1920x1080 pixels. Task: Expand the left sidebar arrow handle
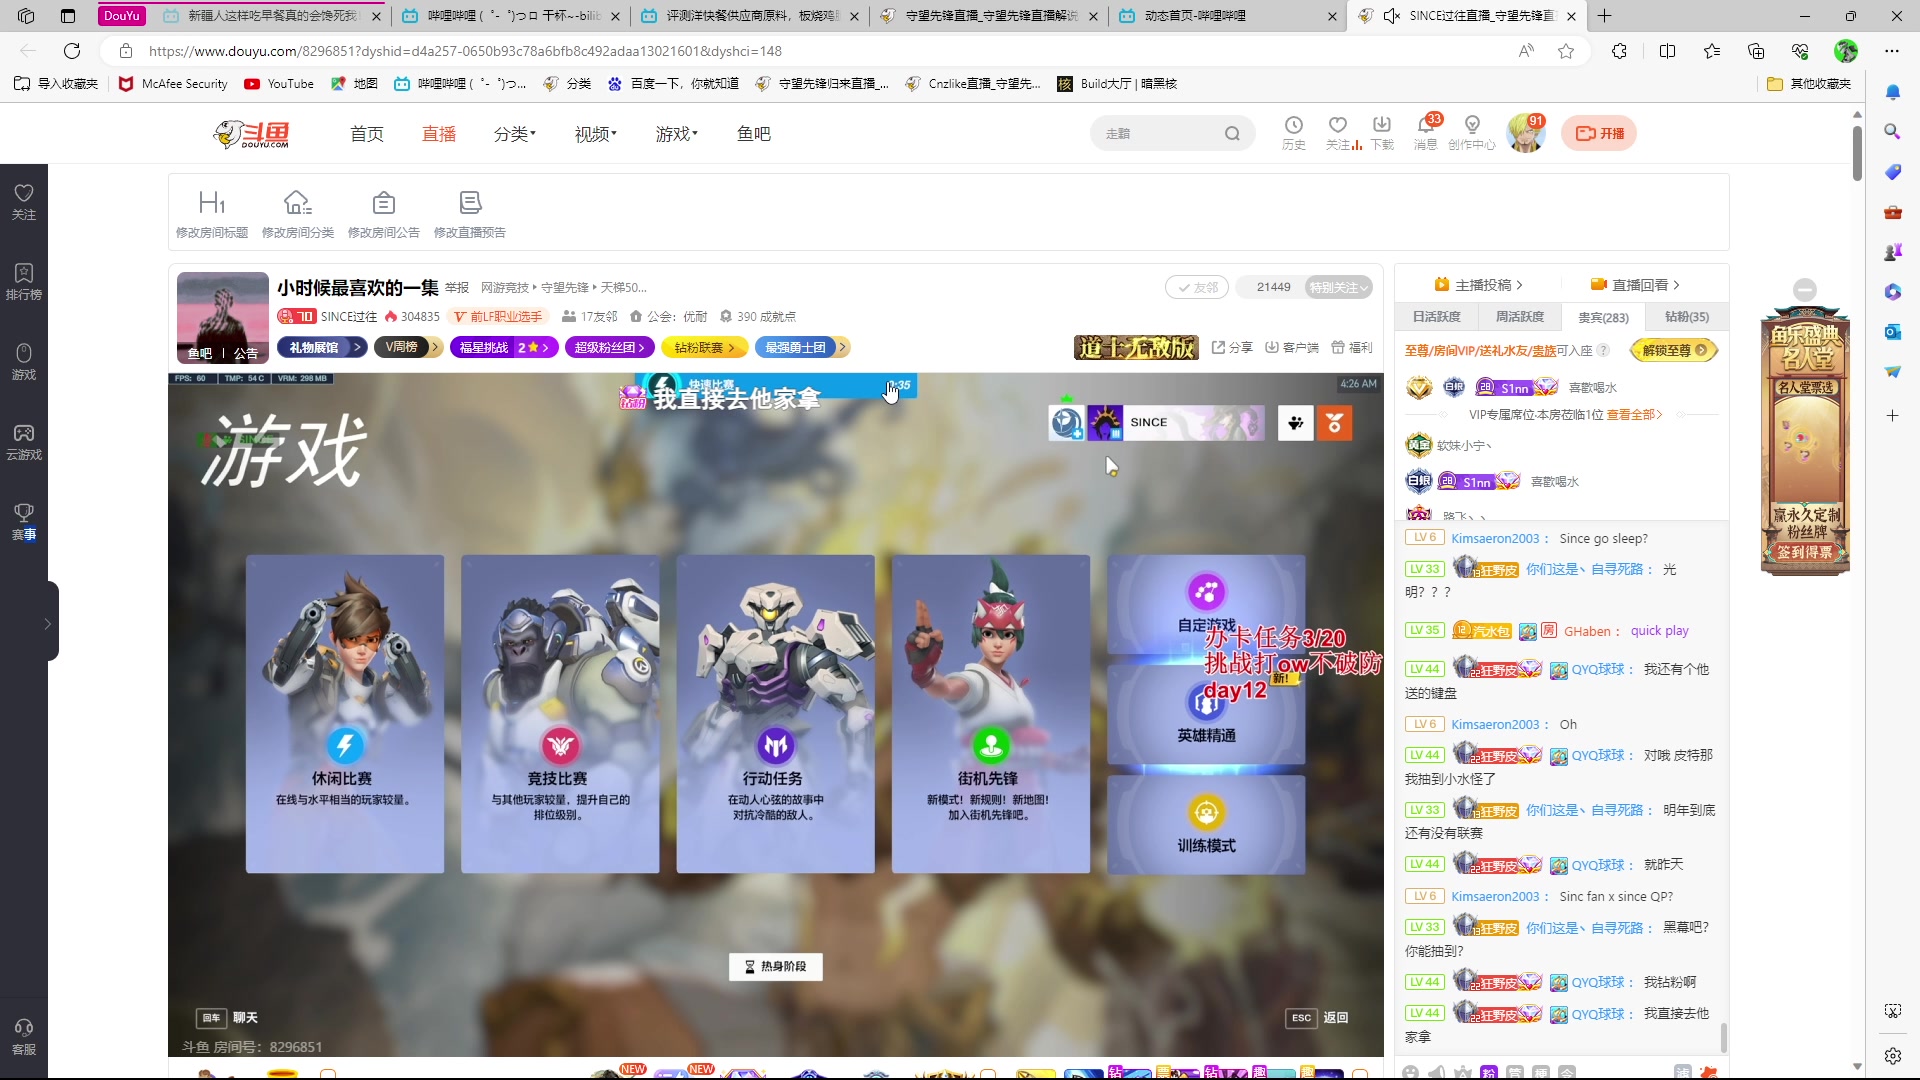click(x=48, y=623)
